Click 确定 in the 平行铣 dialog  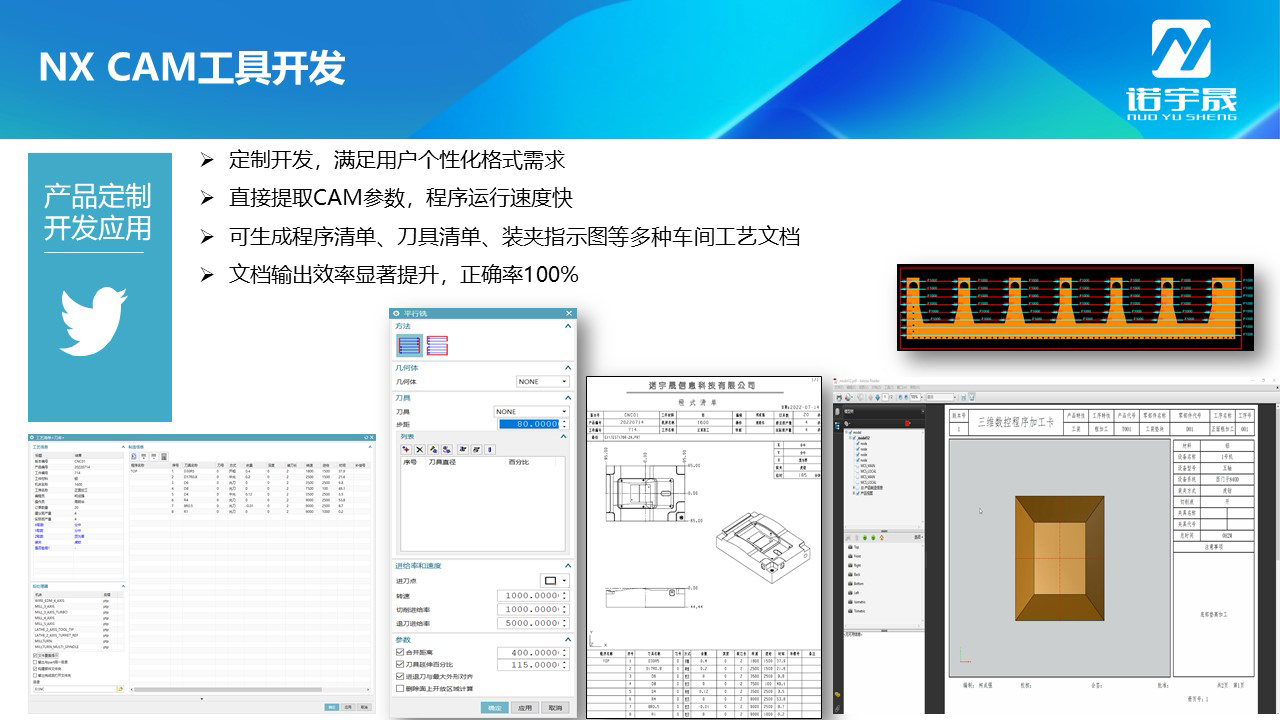click(495, 707)
